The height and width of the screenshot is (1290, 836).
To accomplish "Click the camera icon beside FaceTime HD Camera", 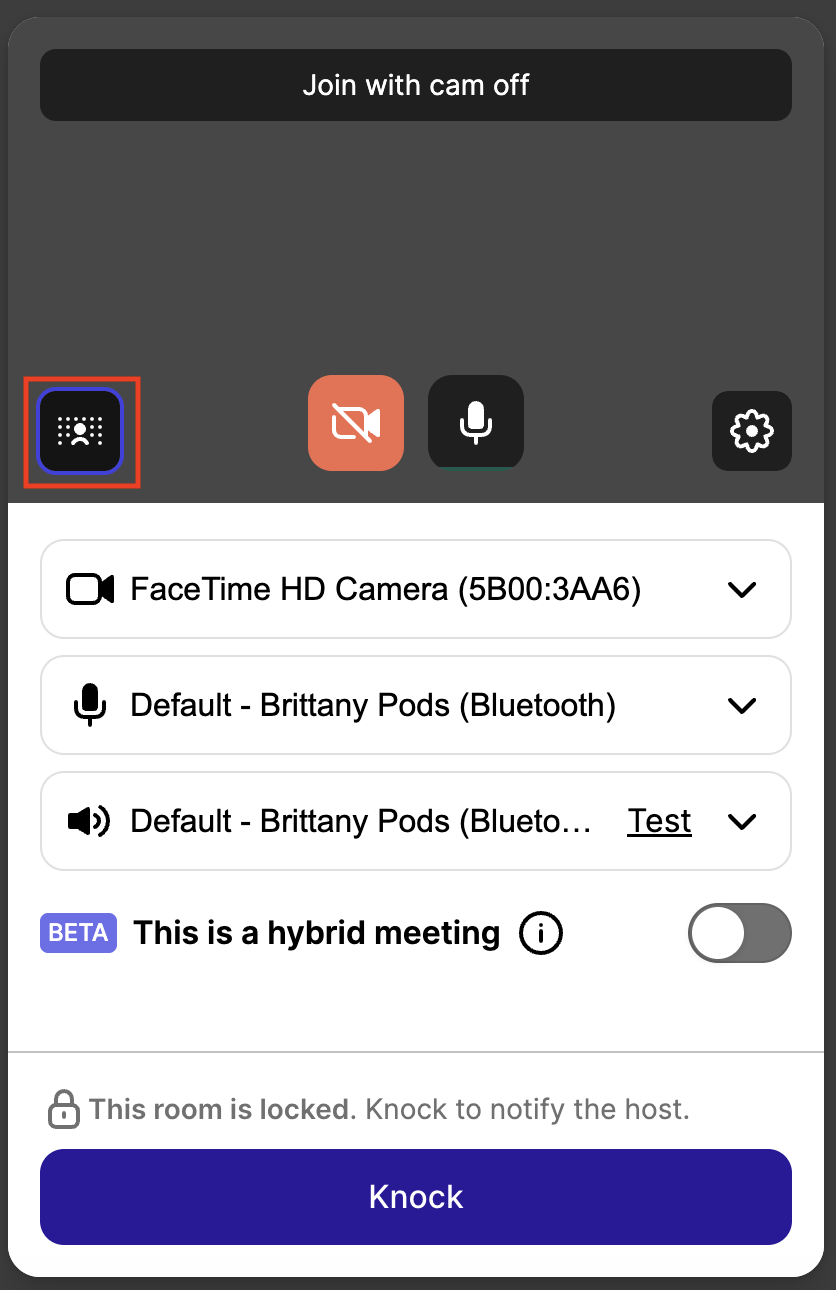I will [x=90, y=589].
